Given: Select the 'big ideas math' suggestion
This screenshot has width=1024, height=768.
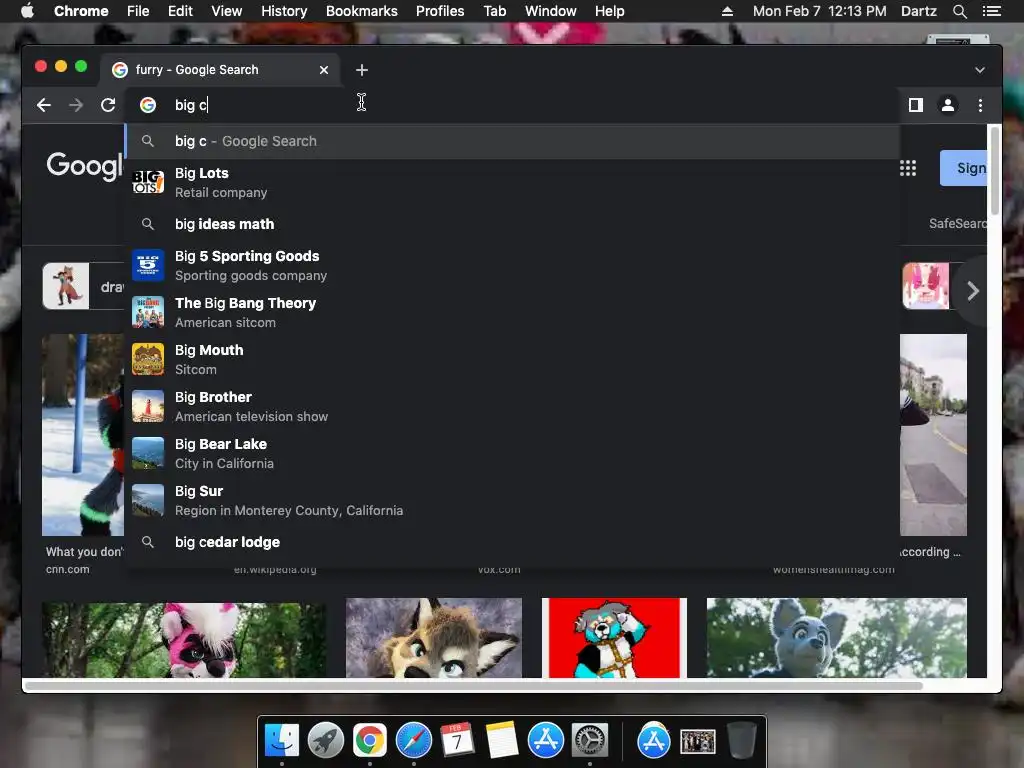Looking at the screenshot, I should point(512,224).
